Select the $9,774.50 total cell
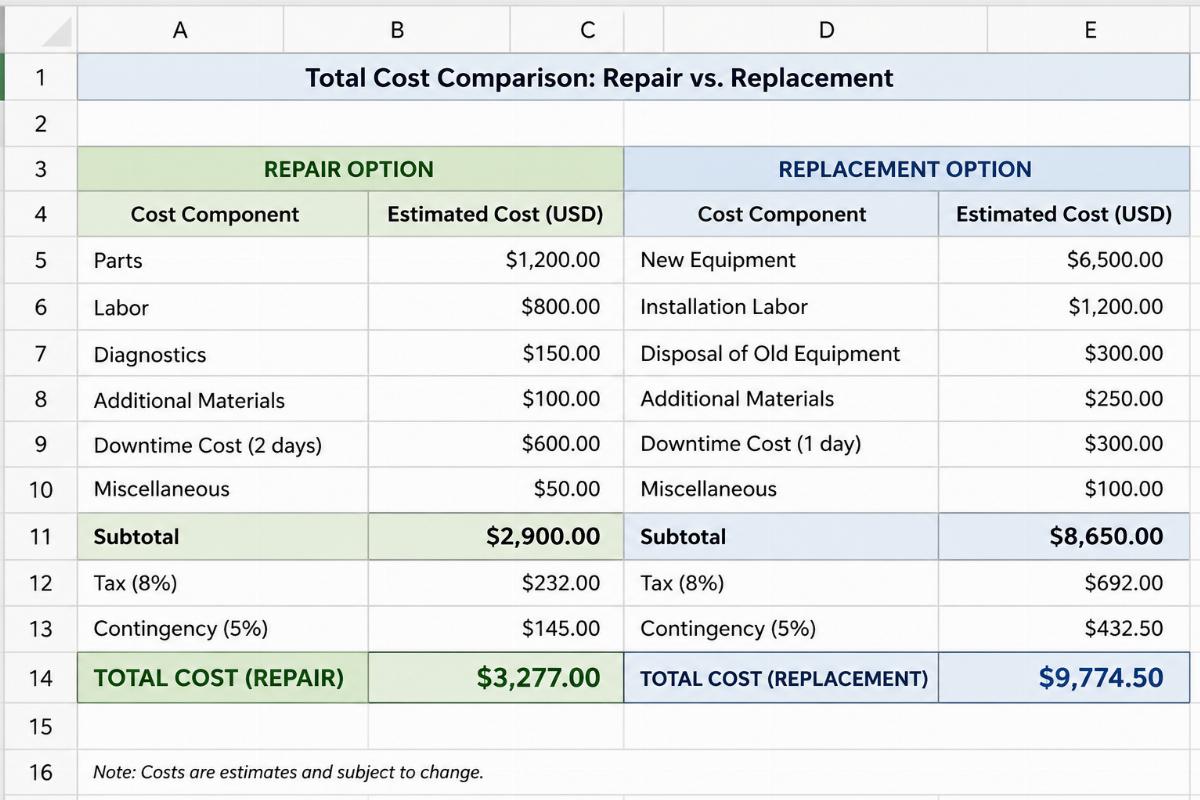This screenshot has height=800, width=1200. click(x=1064, y=678)
